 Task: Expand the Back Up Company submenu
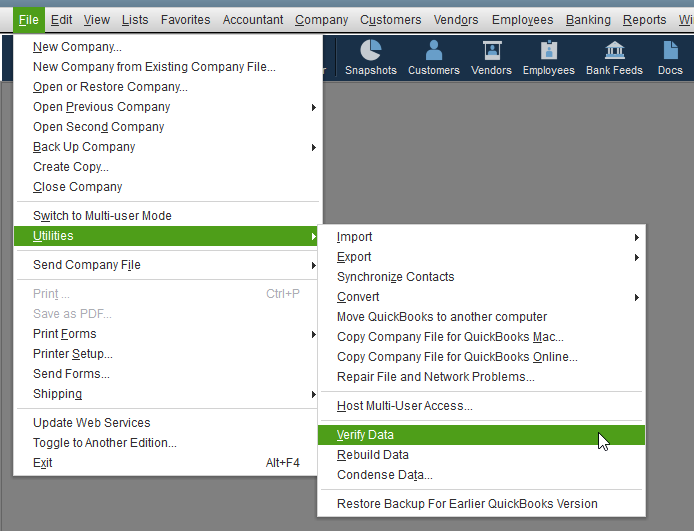click(x=84, y=147)
